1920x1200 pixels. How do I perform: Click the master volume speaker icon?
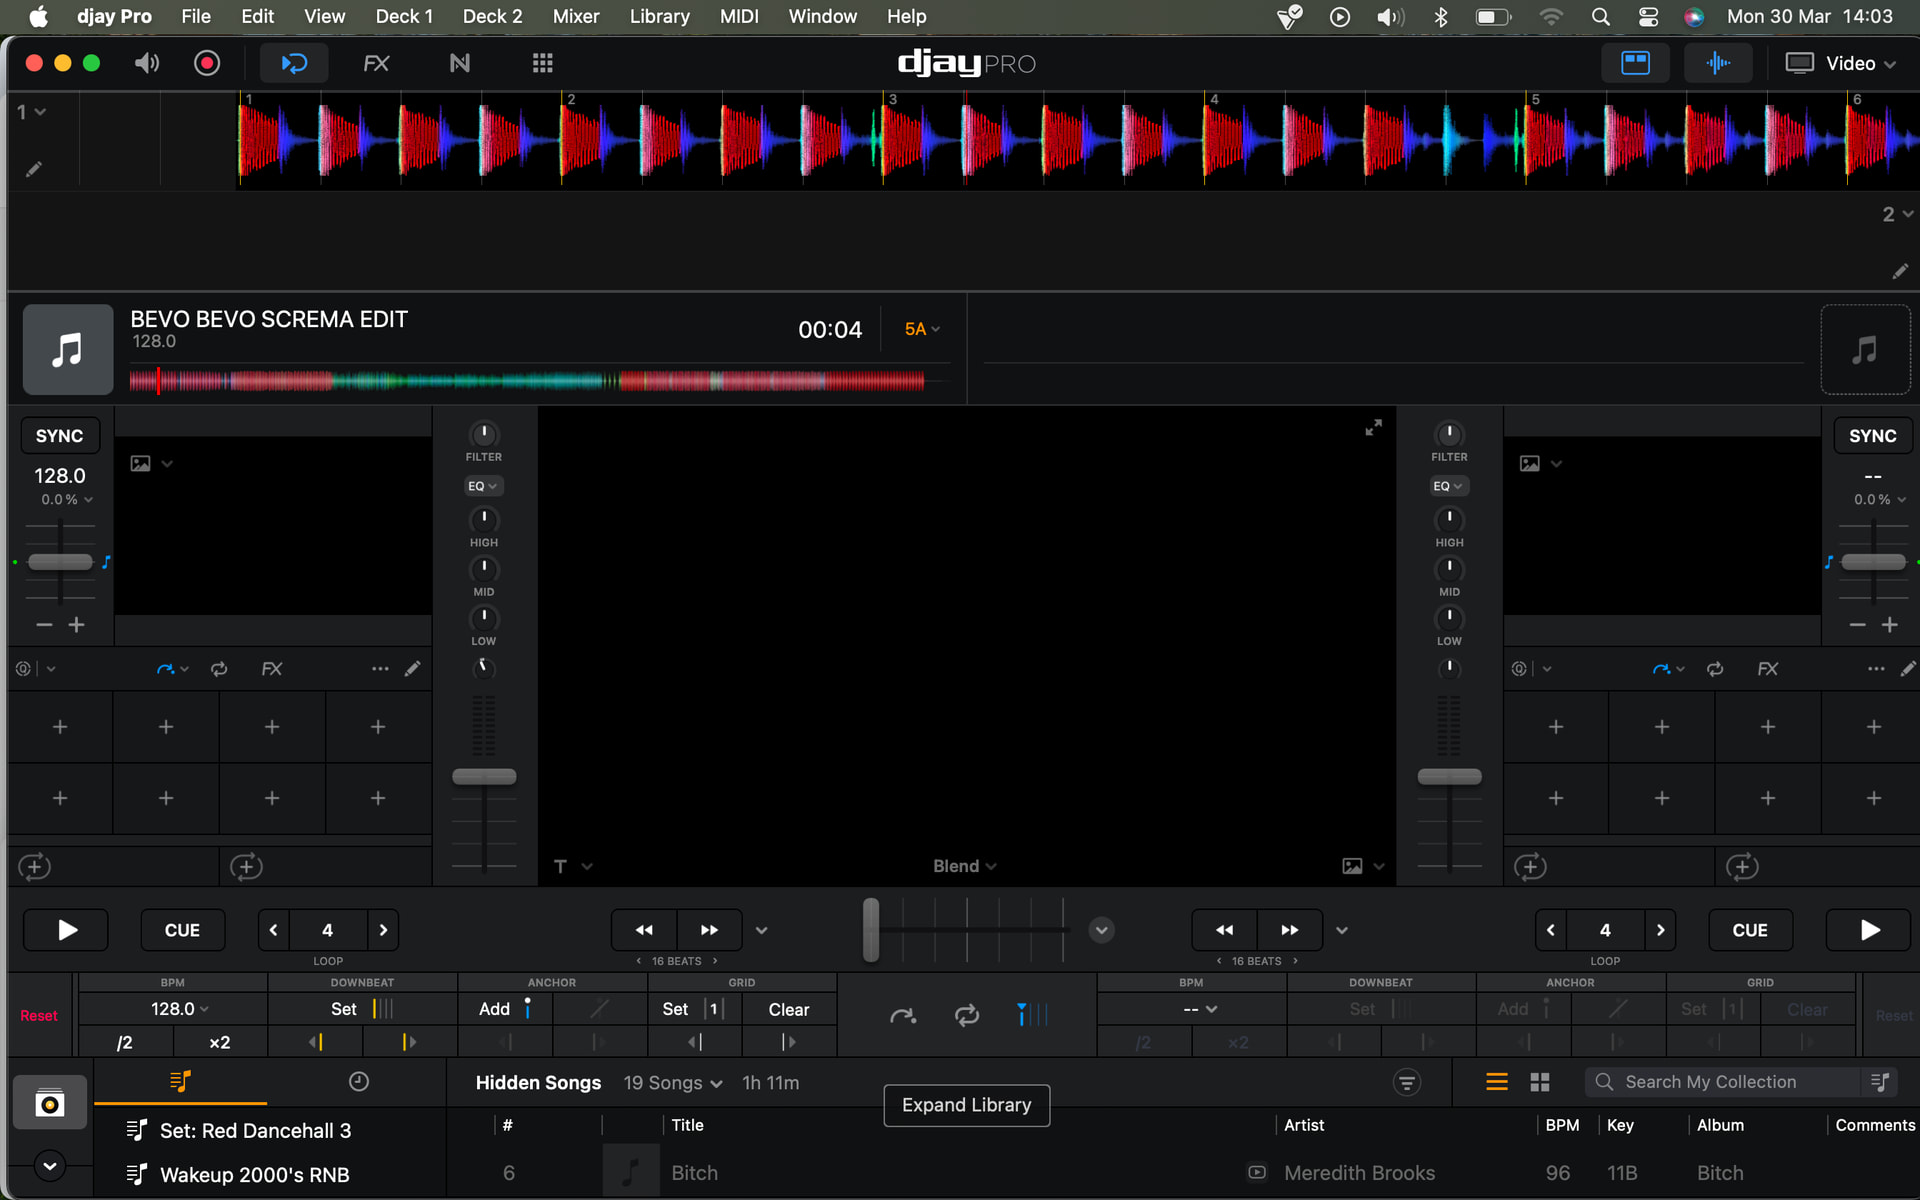147,63
